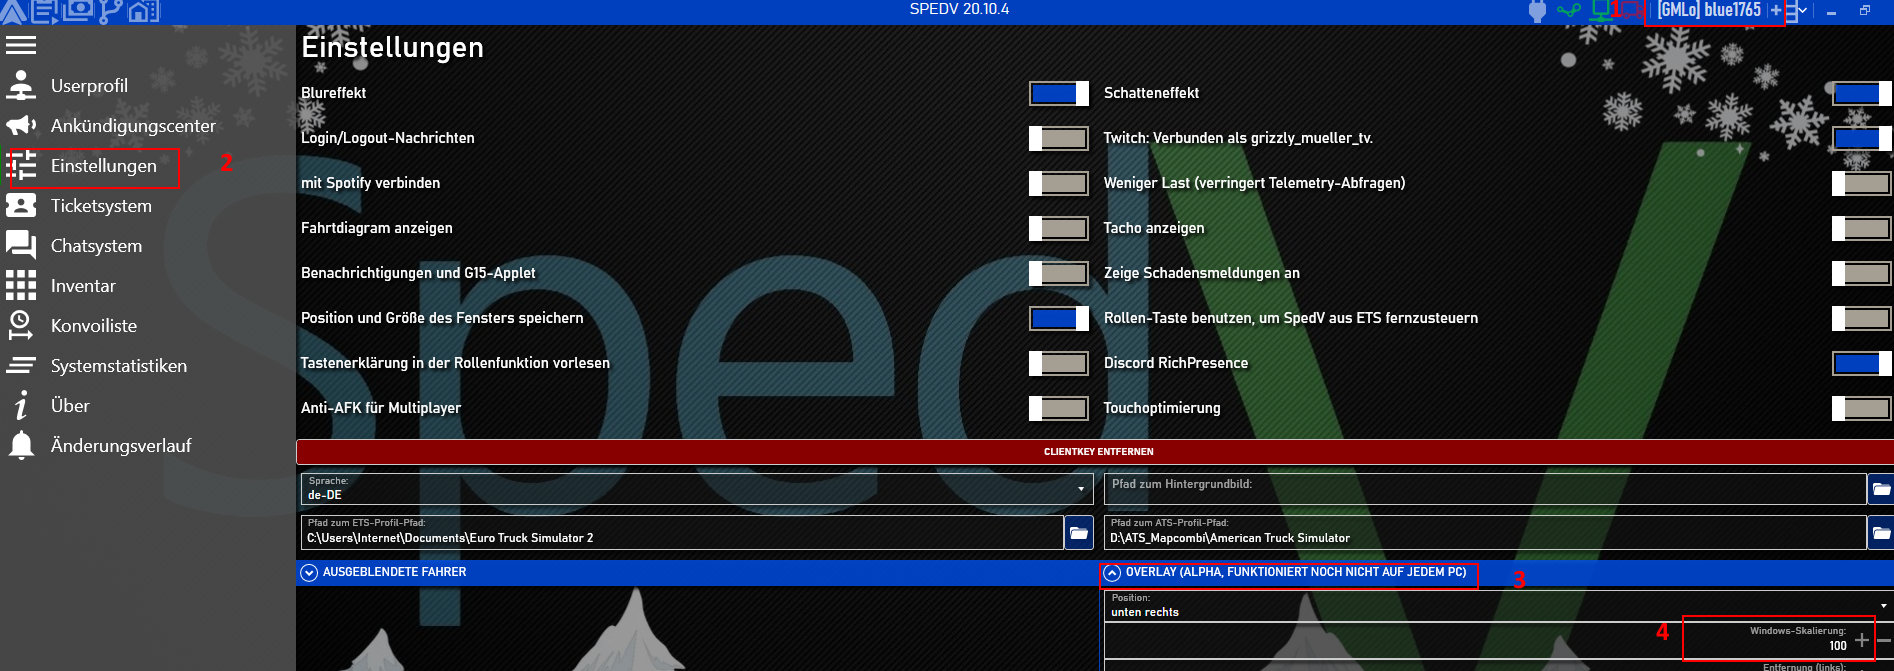Screen dimensions: 1894x671
Task: Enable Weniger Last toggle
Action: (1862, 183)
